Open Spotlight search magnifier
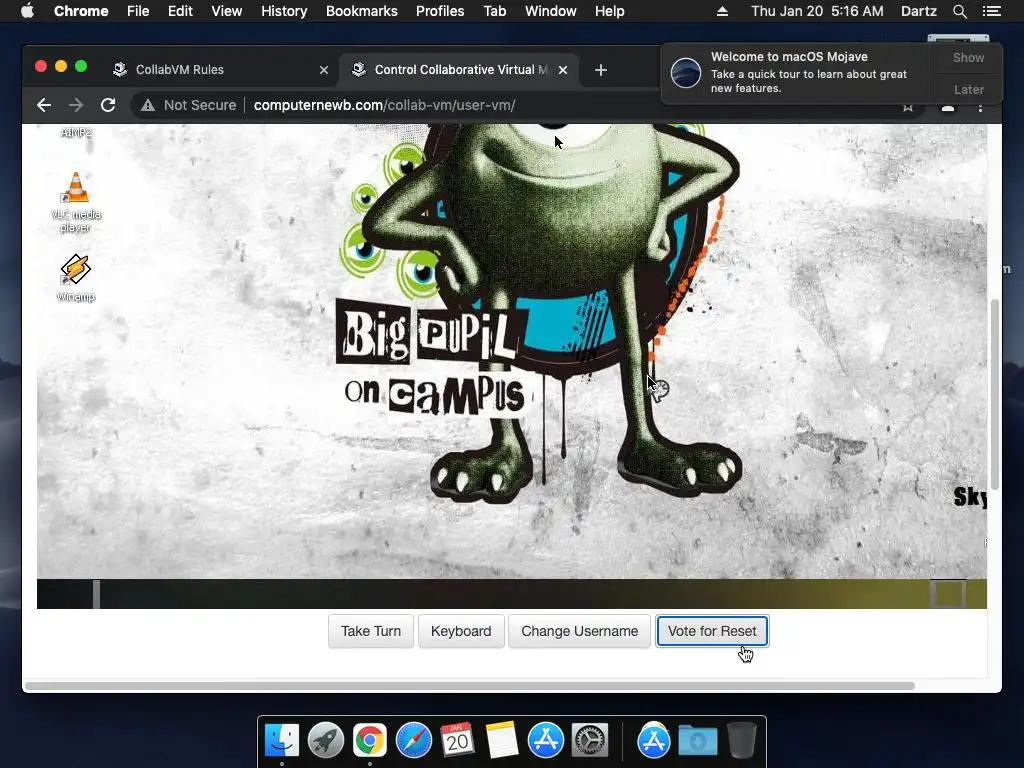 (959, 11)
